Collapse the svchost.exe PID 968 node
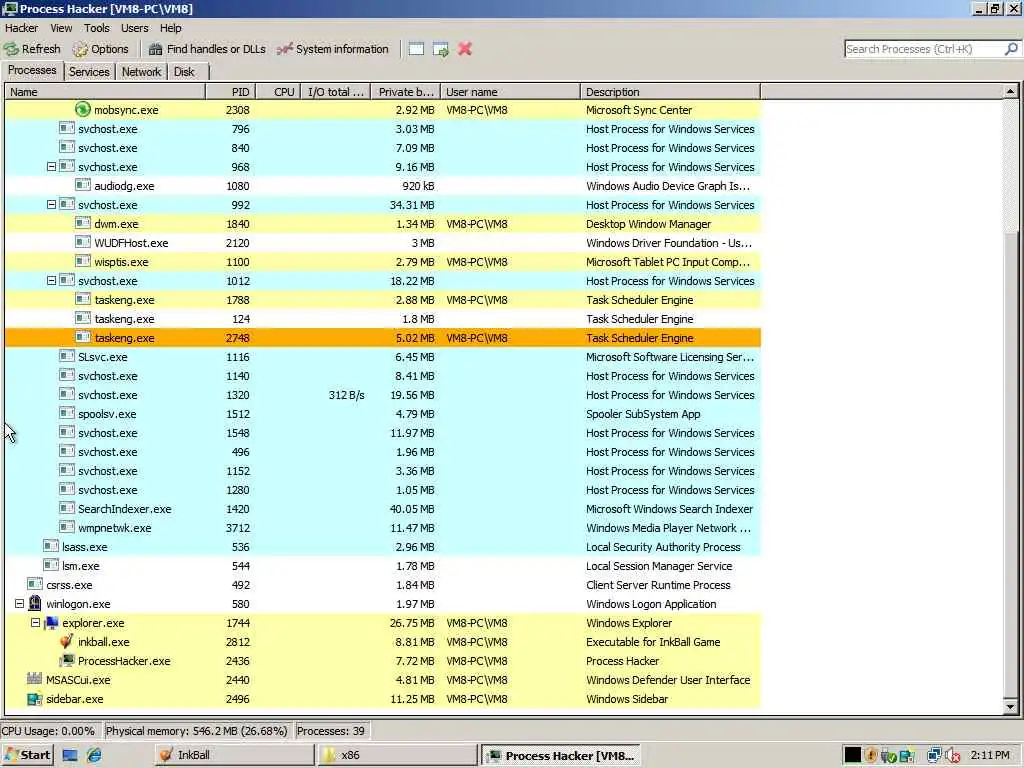 (51, 167)
